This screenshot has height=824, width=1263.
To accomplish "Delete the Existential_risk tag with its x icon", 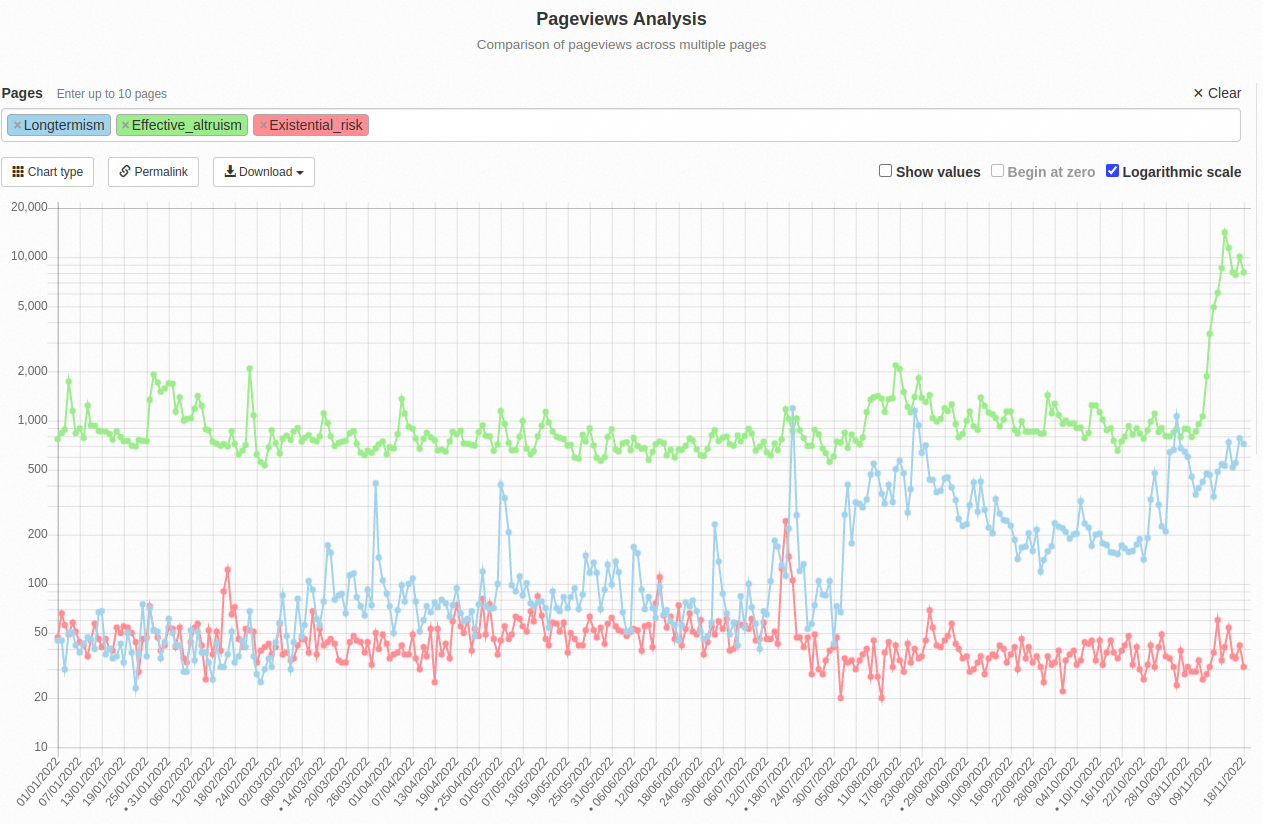I will click(263, 125).
